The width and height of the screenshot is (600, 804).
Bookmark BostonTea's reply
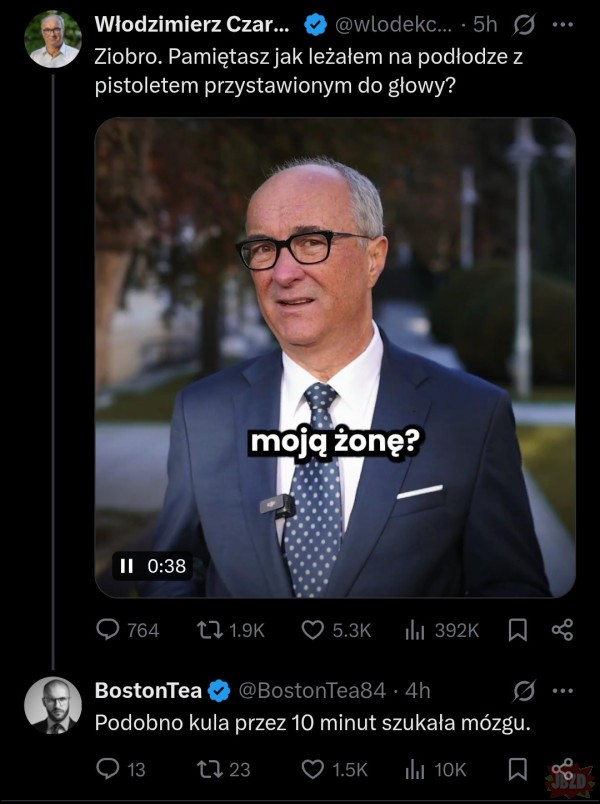[x=518, y=769]
